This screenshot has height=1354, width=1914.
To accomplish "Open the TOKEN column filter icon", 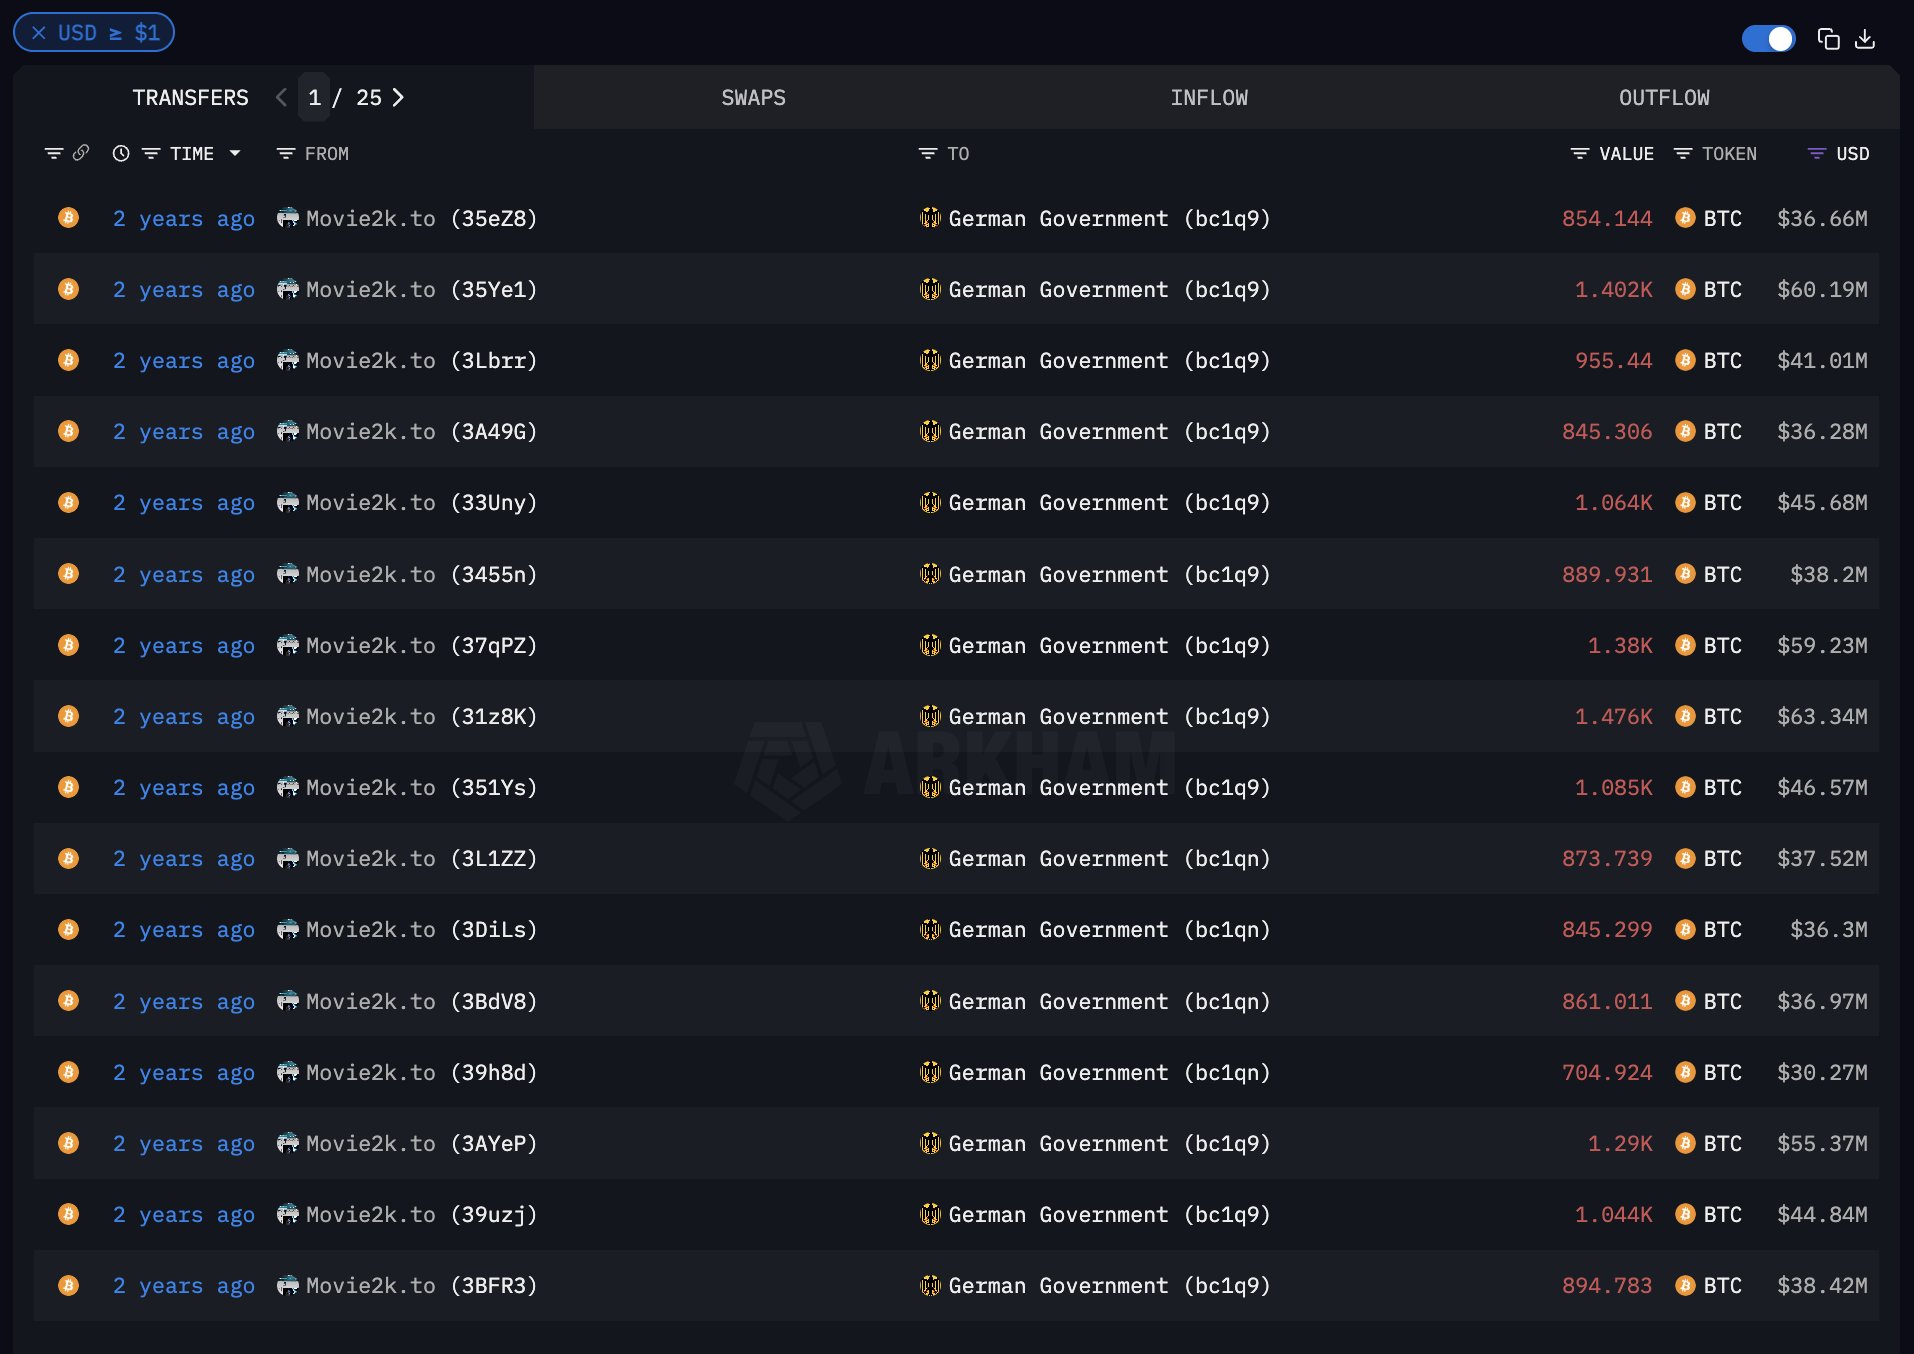I will (x=1683, y=153).
